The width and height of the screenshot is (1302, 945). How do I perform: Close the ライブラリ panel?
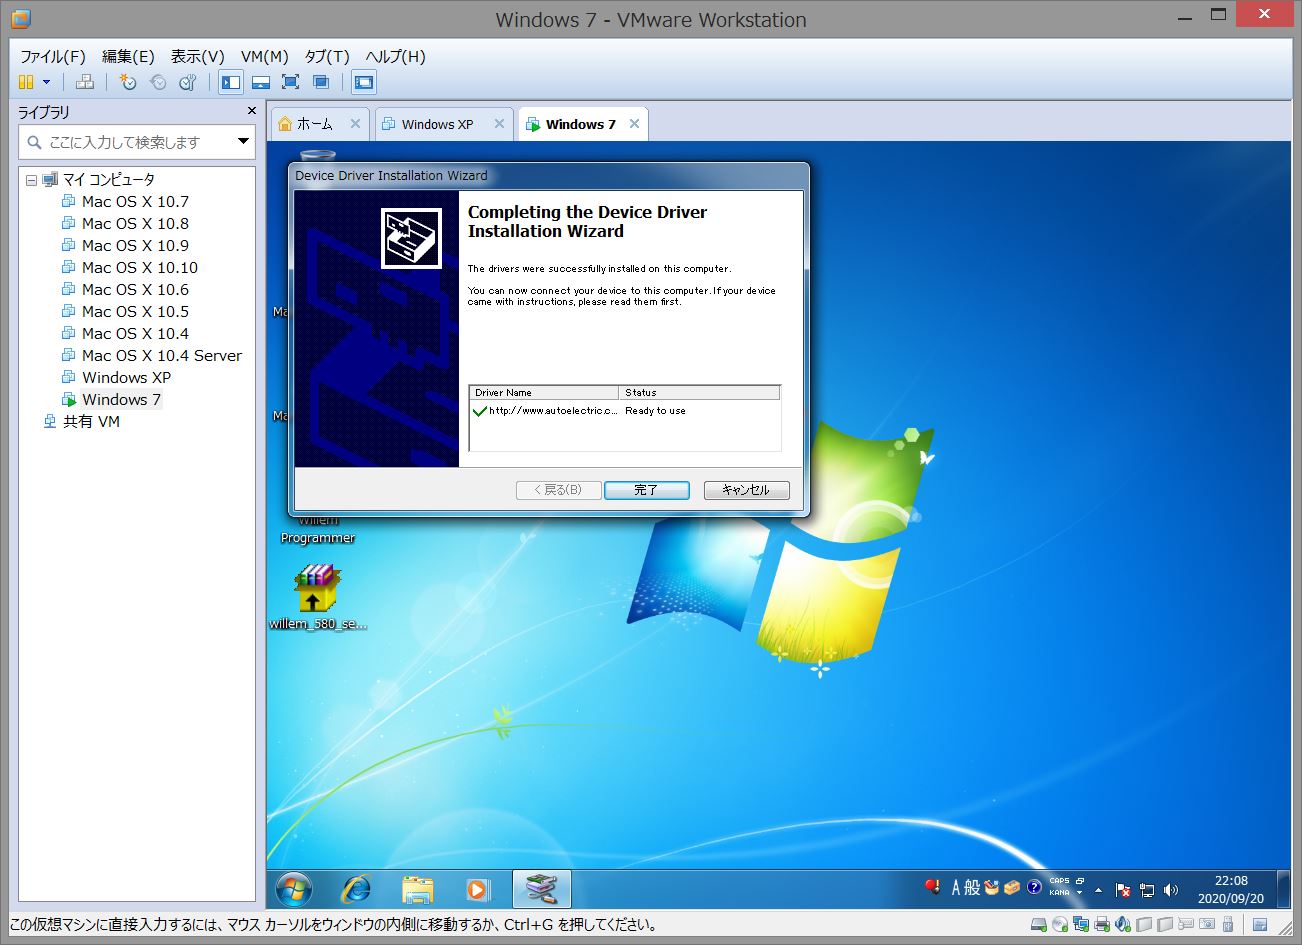[x=251, y=111]
